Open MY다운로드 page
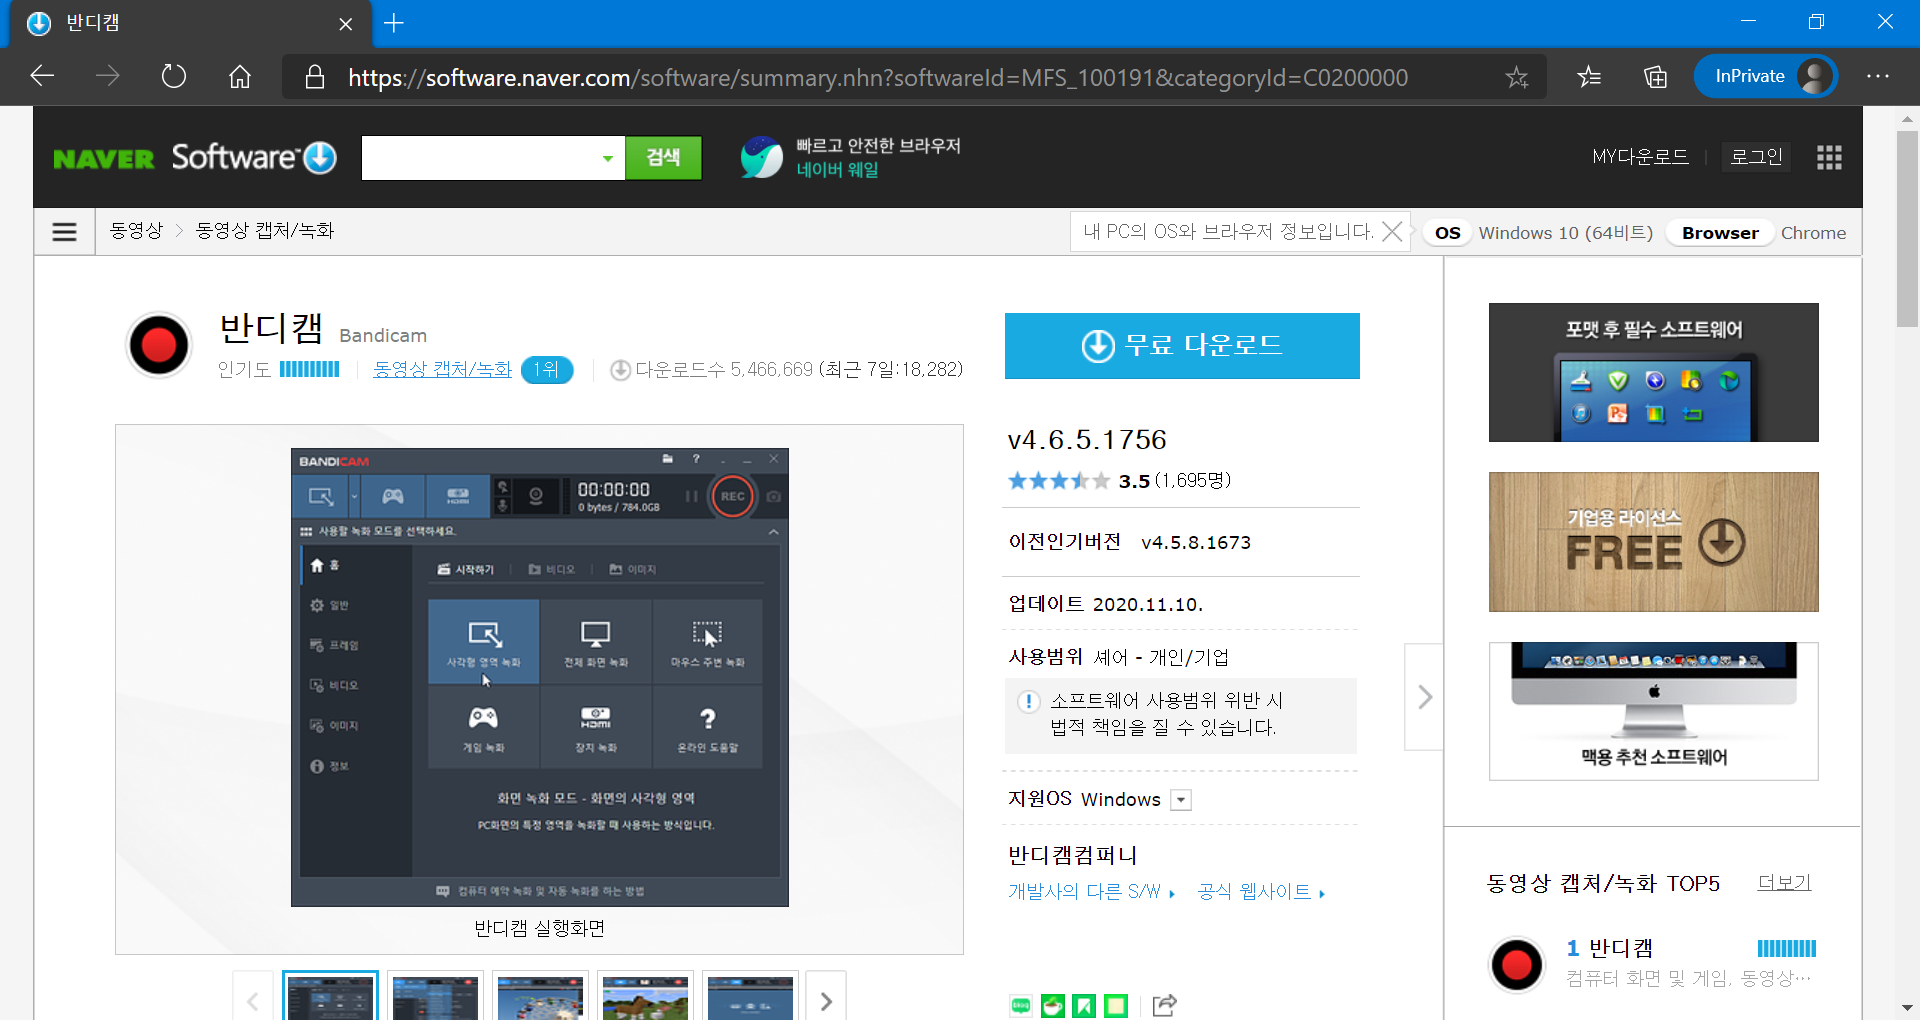 (1640, 157)
